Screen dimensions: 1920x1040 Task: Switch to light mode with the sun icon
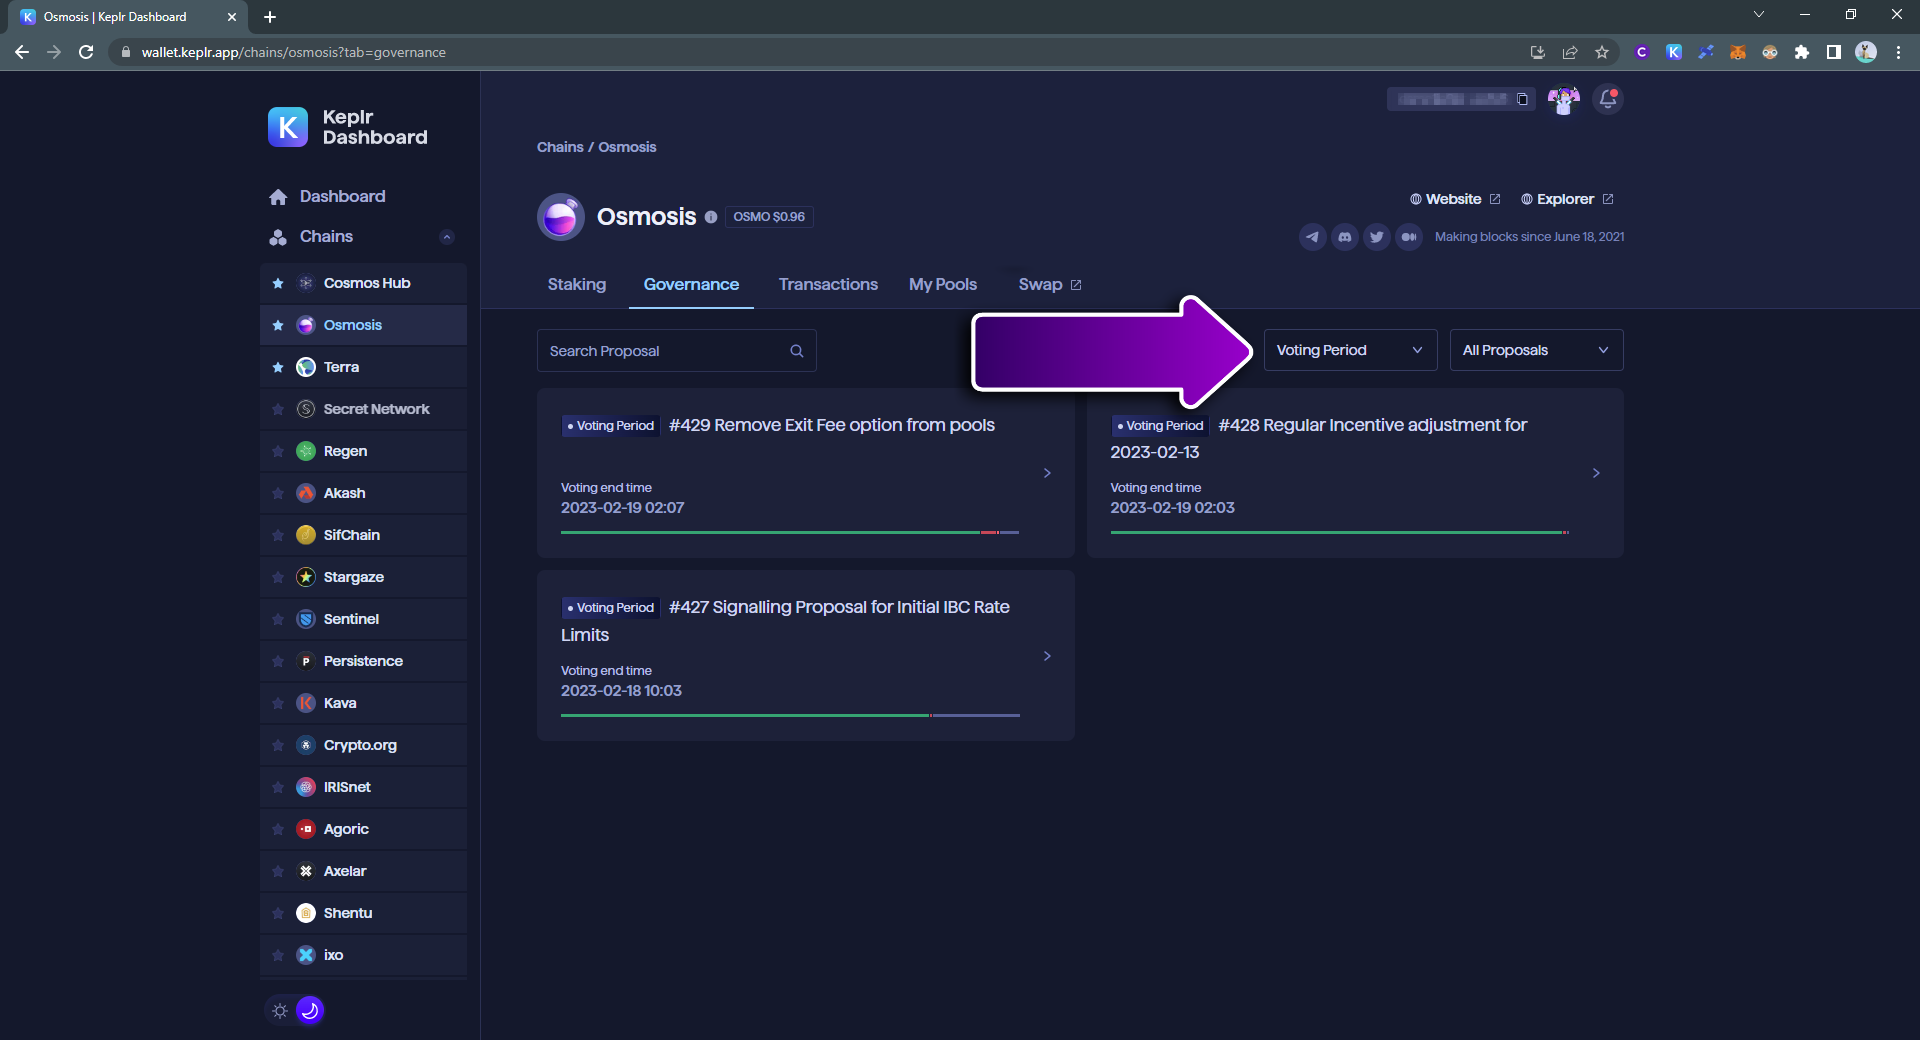(x=280, y=1010)
